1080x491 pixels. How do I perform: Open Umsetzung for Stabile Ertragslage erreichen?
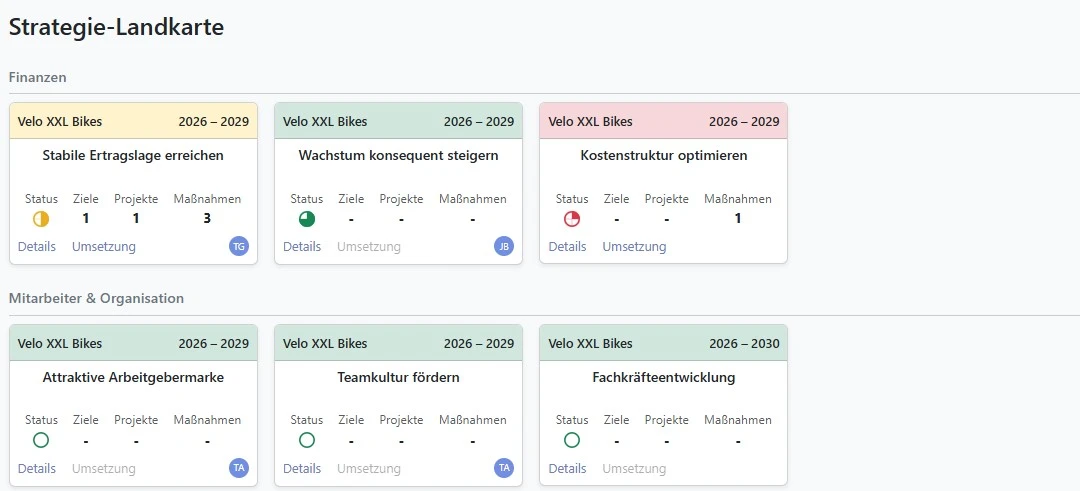pyautogui.click(x=104, y=247)
